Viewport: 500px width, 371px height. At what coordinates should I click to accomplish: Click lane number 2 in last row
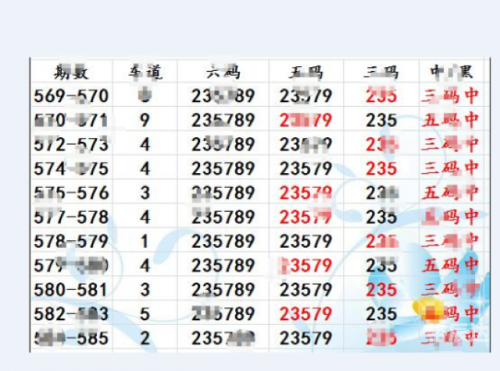(x=145, y=338)
